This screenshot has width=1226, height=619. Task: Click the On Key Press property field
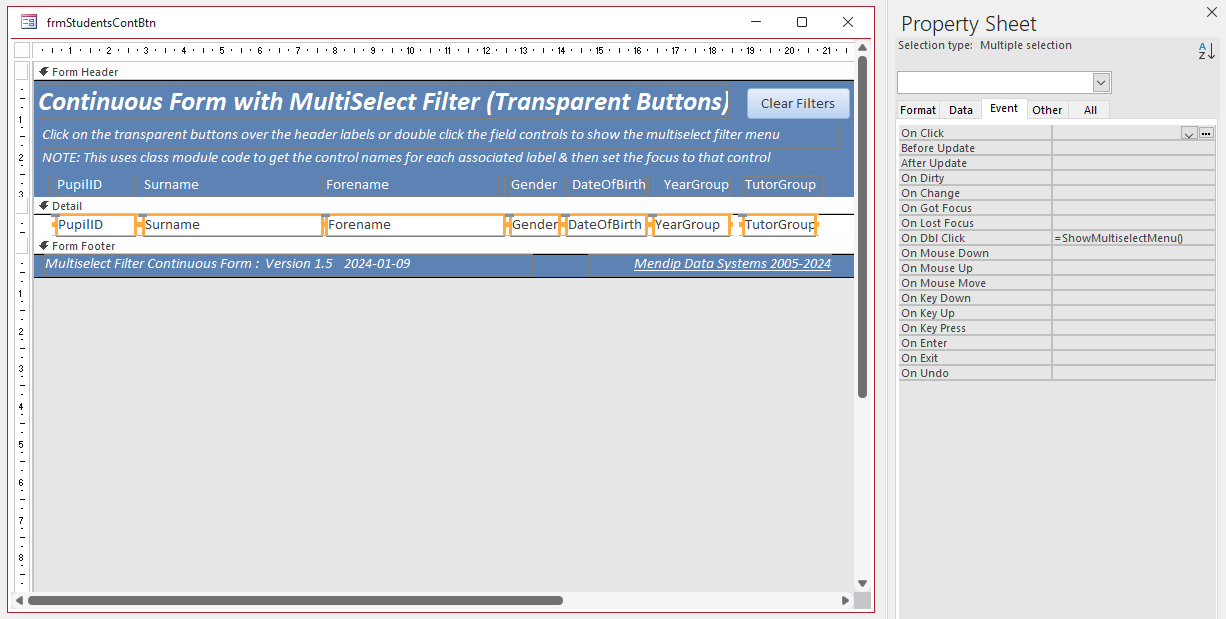[1134, 328]
